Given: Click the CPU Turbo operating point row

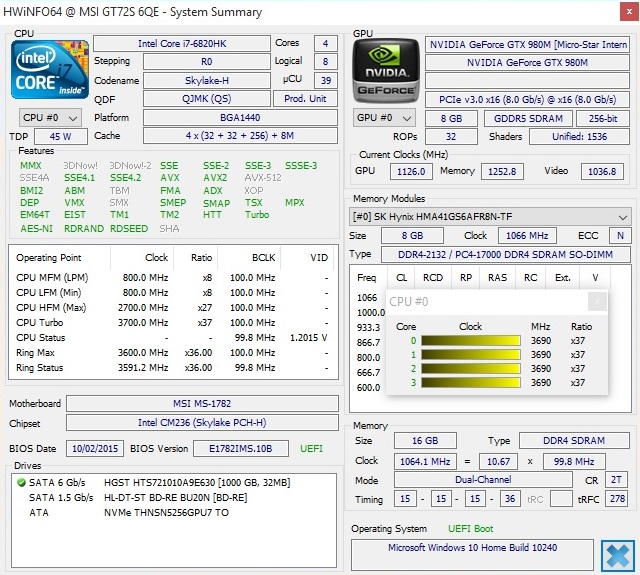Looking at the screenshot, I should point(173,323).
